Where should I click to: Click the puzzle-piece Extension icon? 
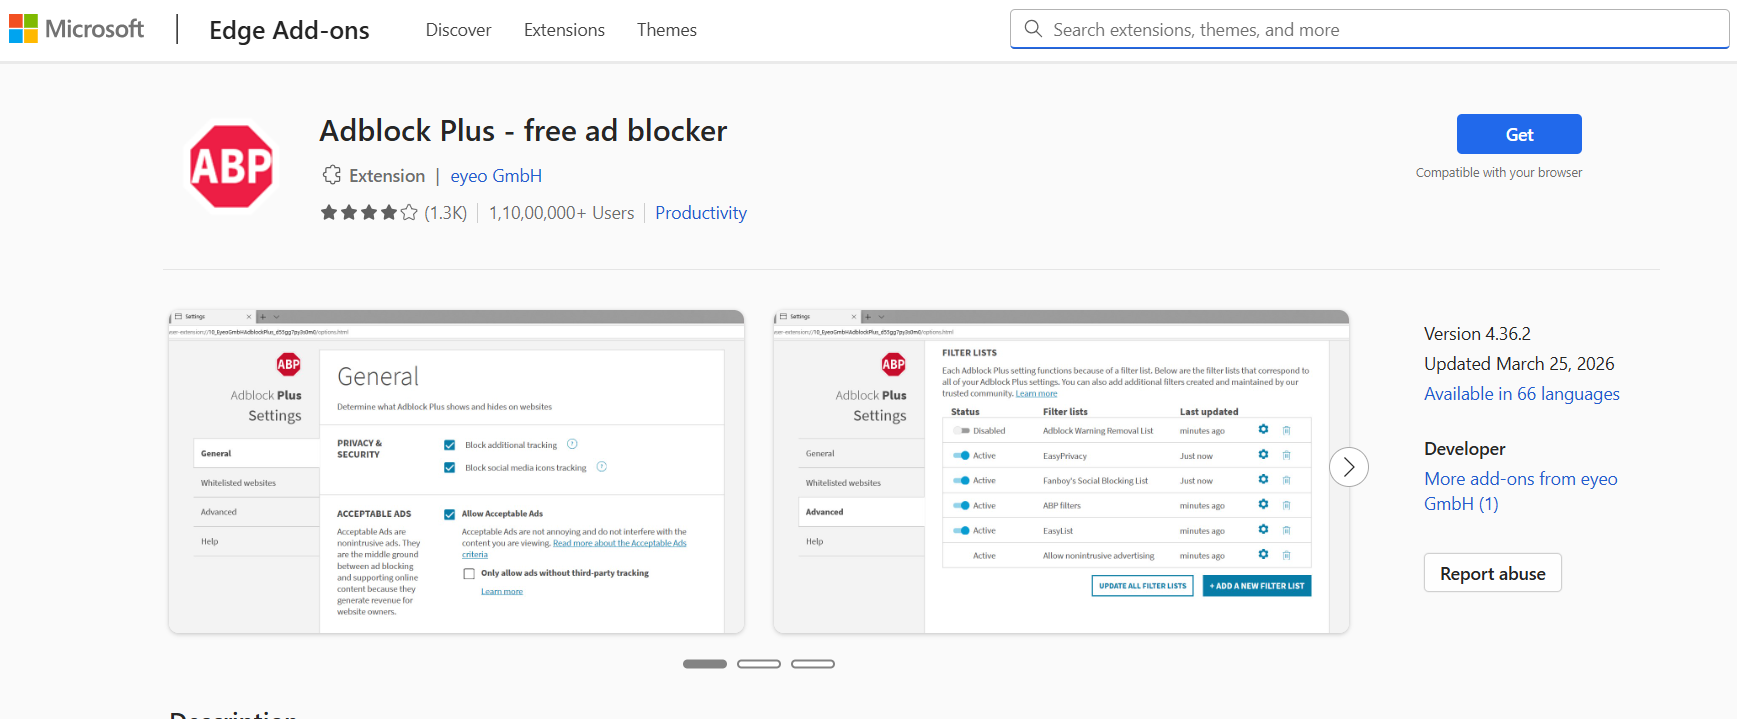[x=331, y=175]
